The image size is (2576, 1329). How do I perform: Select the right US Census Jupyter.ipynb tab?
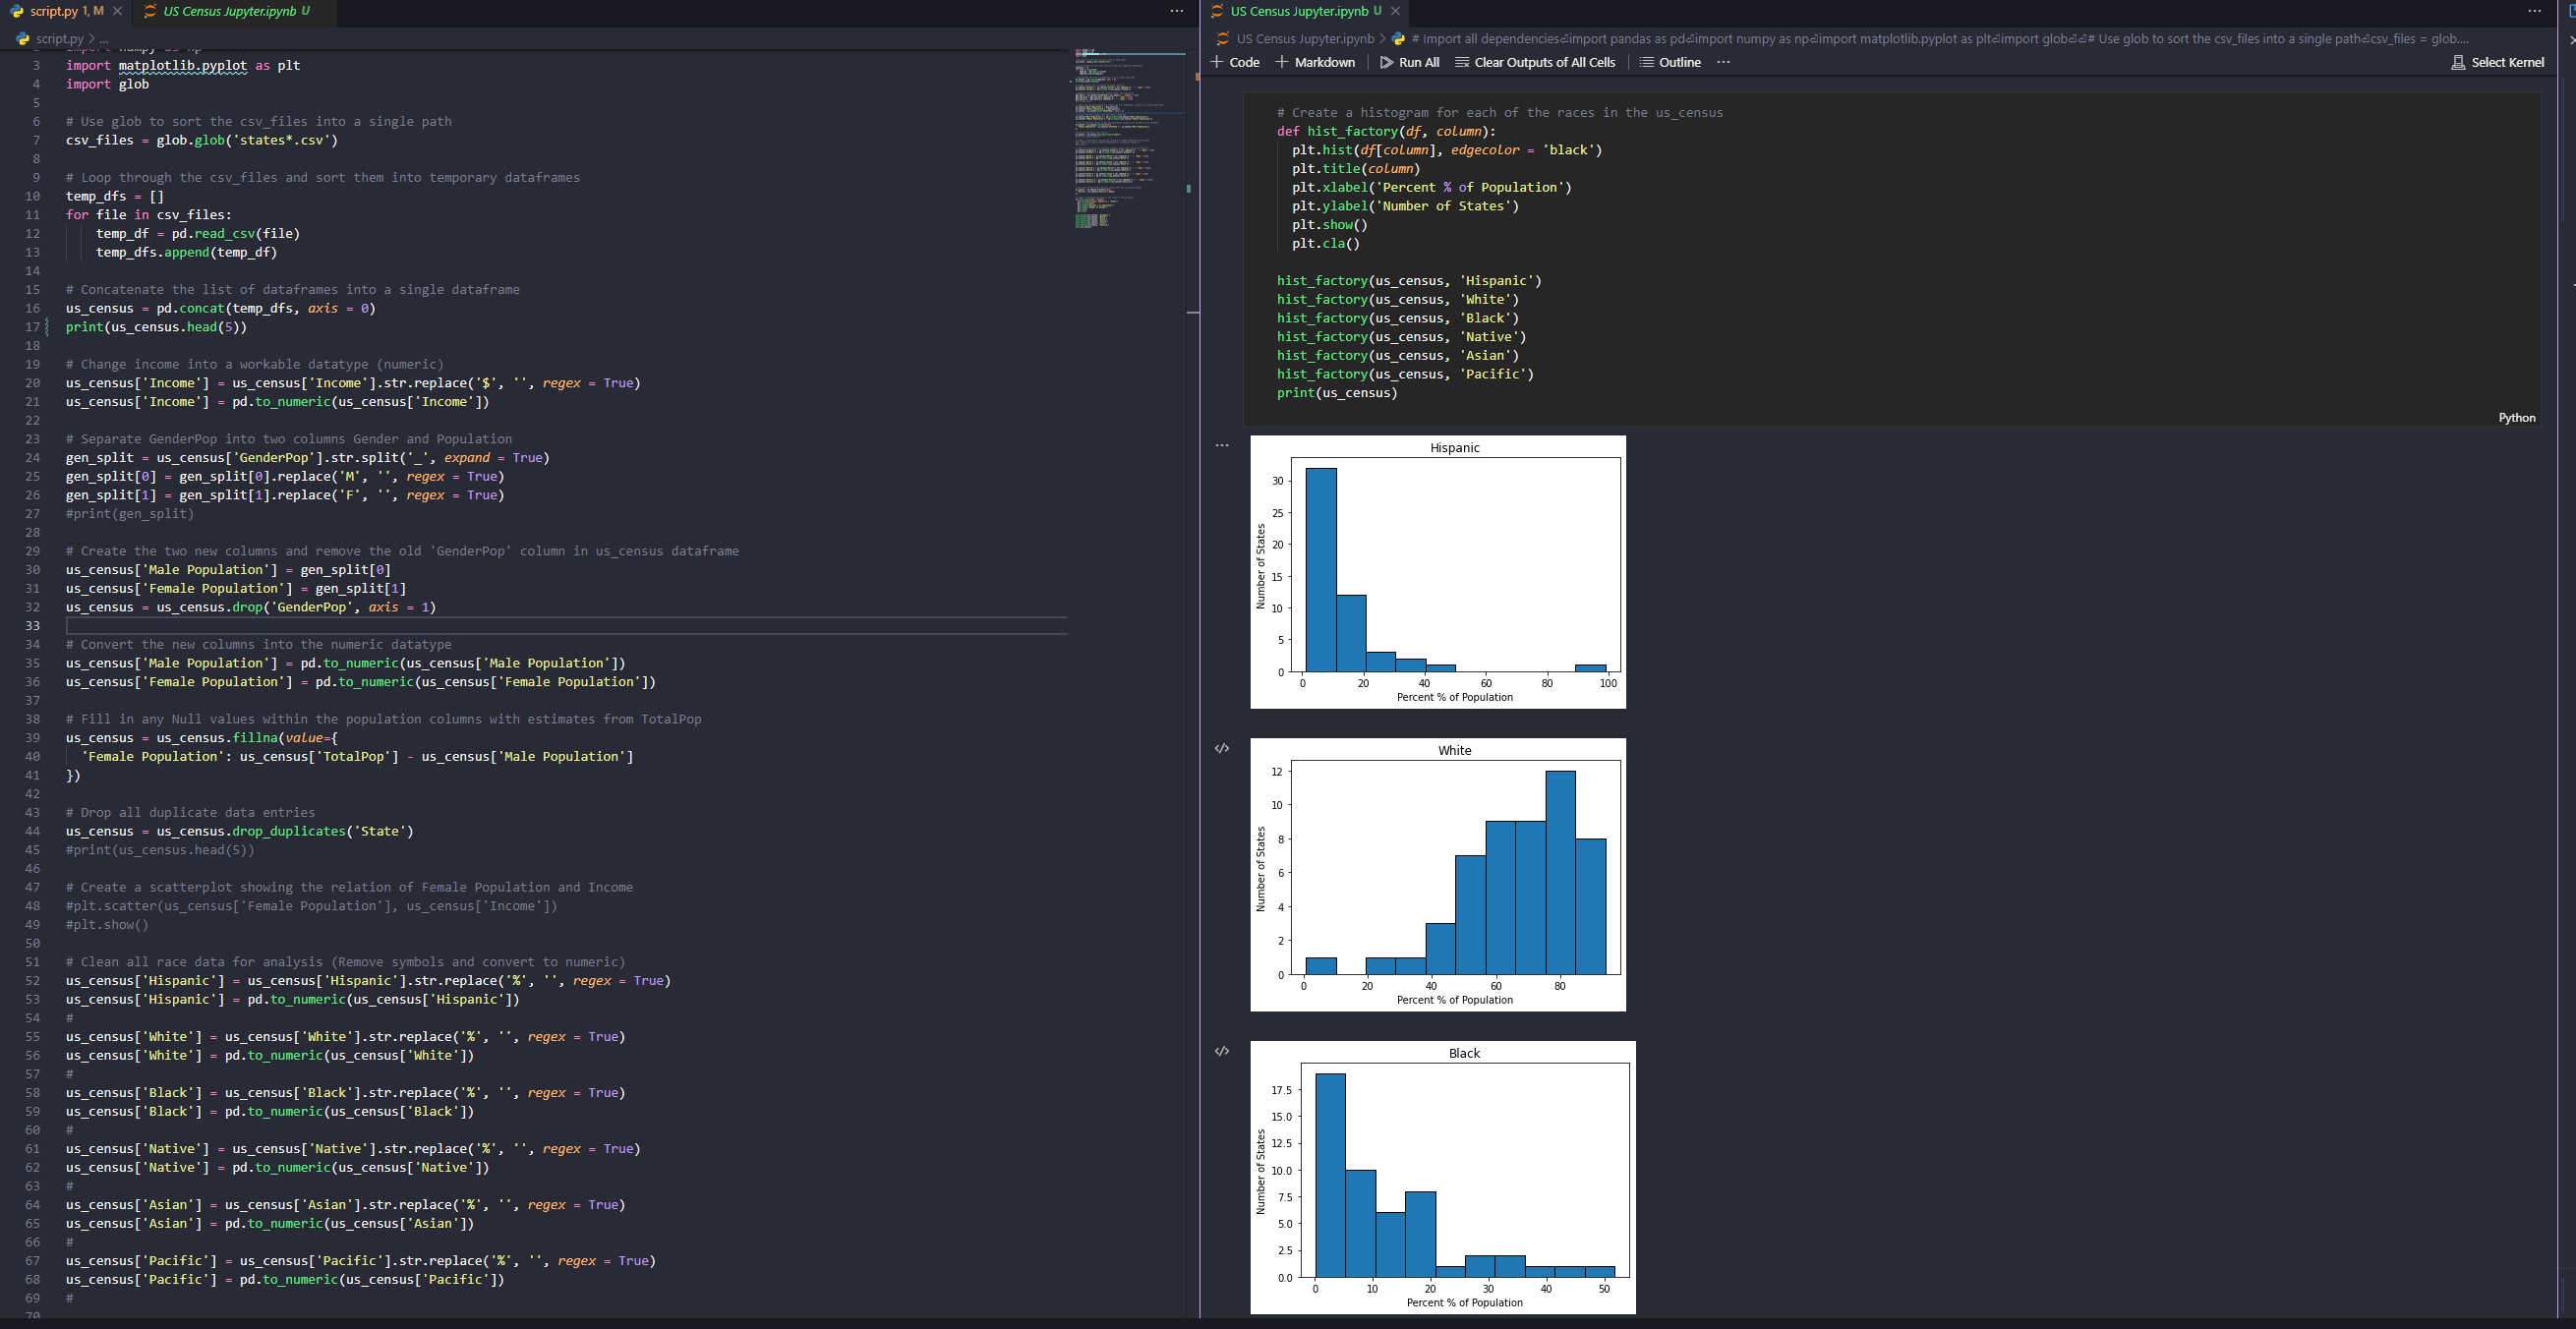(1305, 11)
